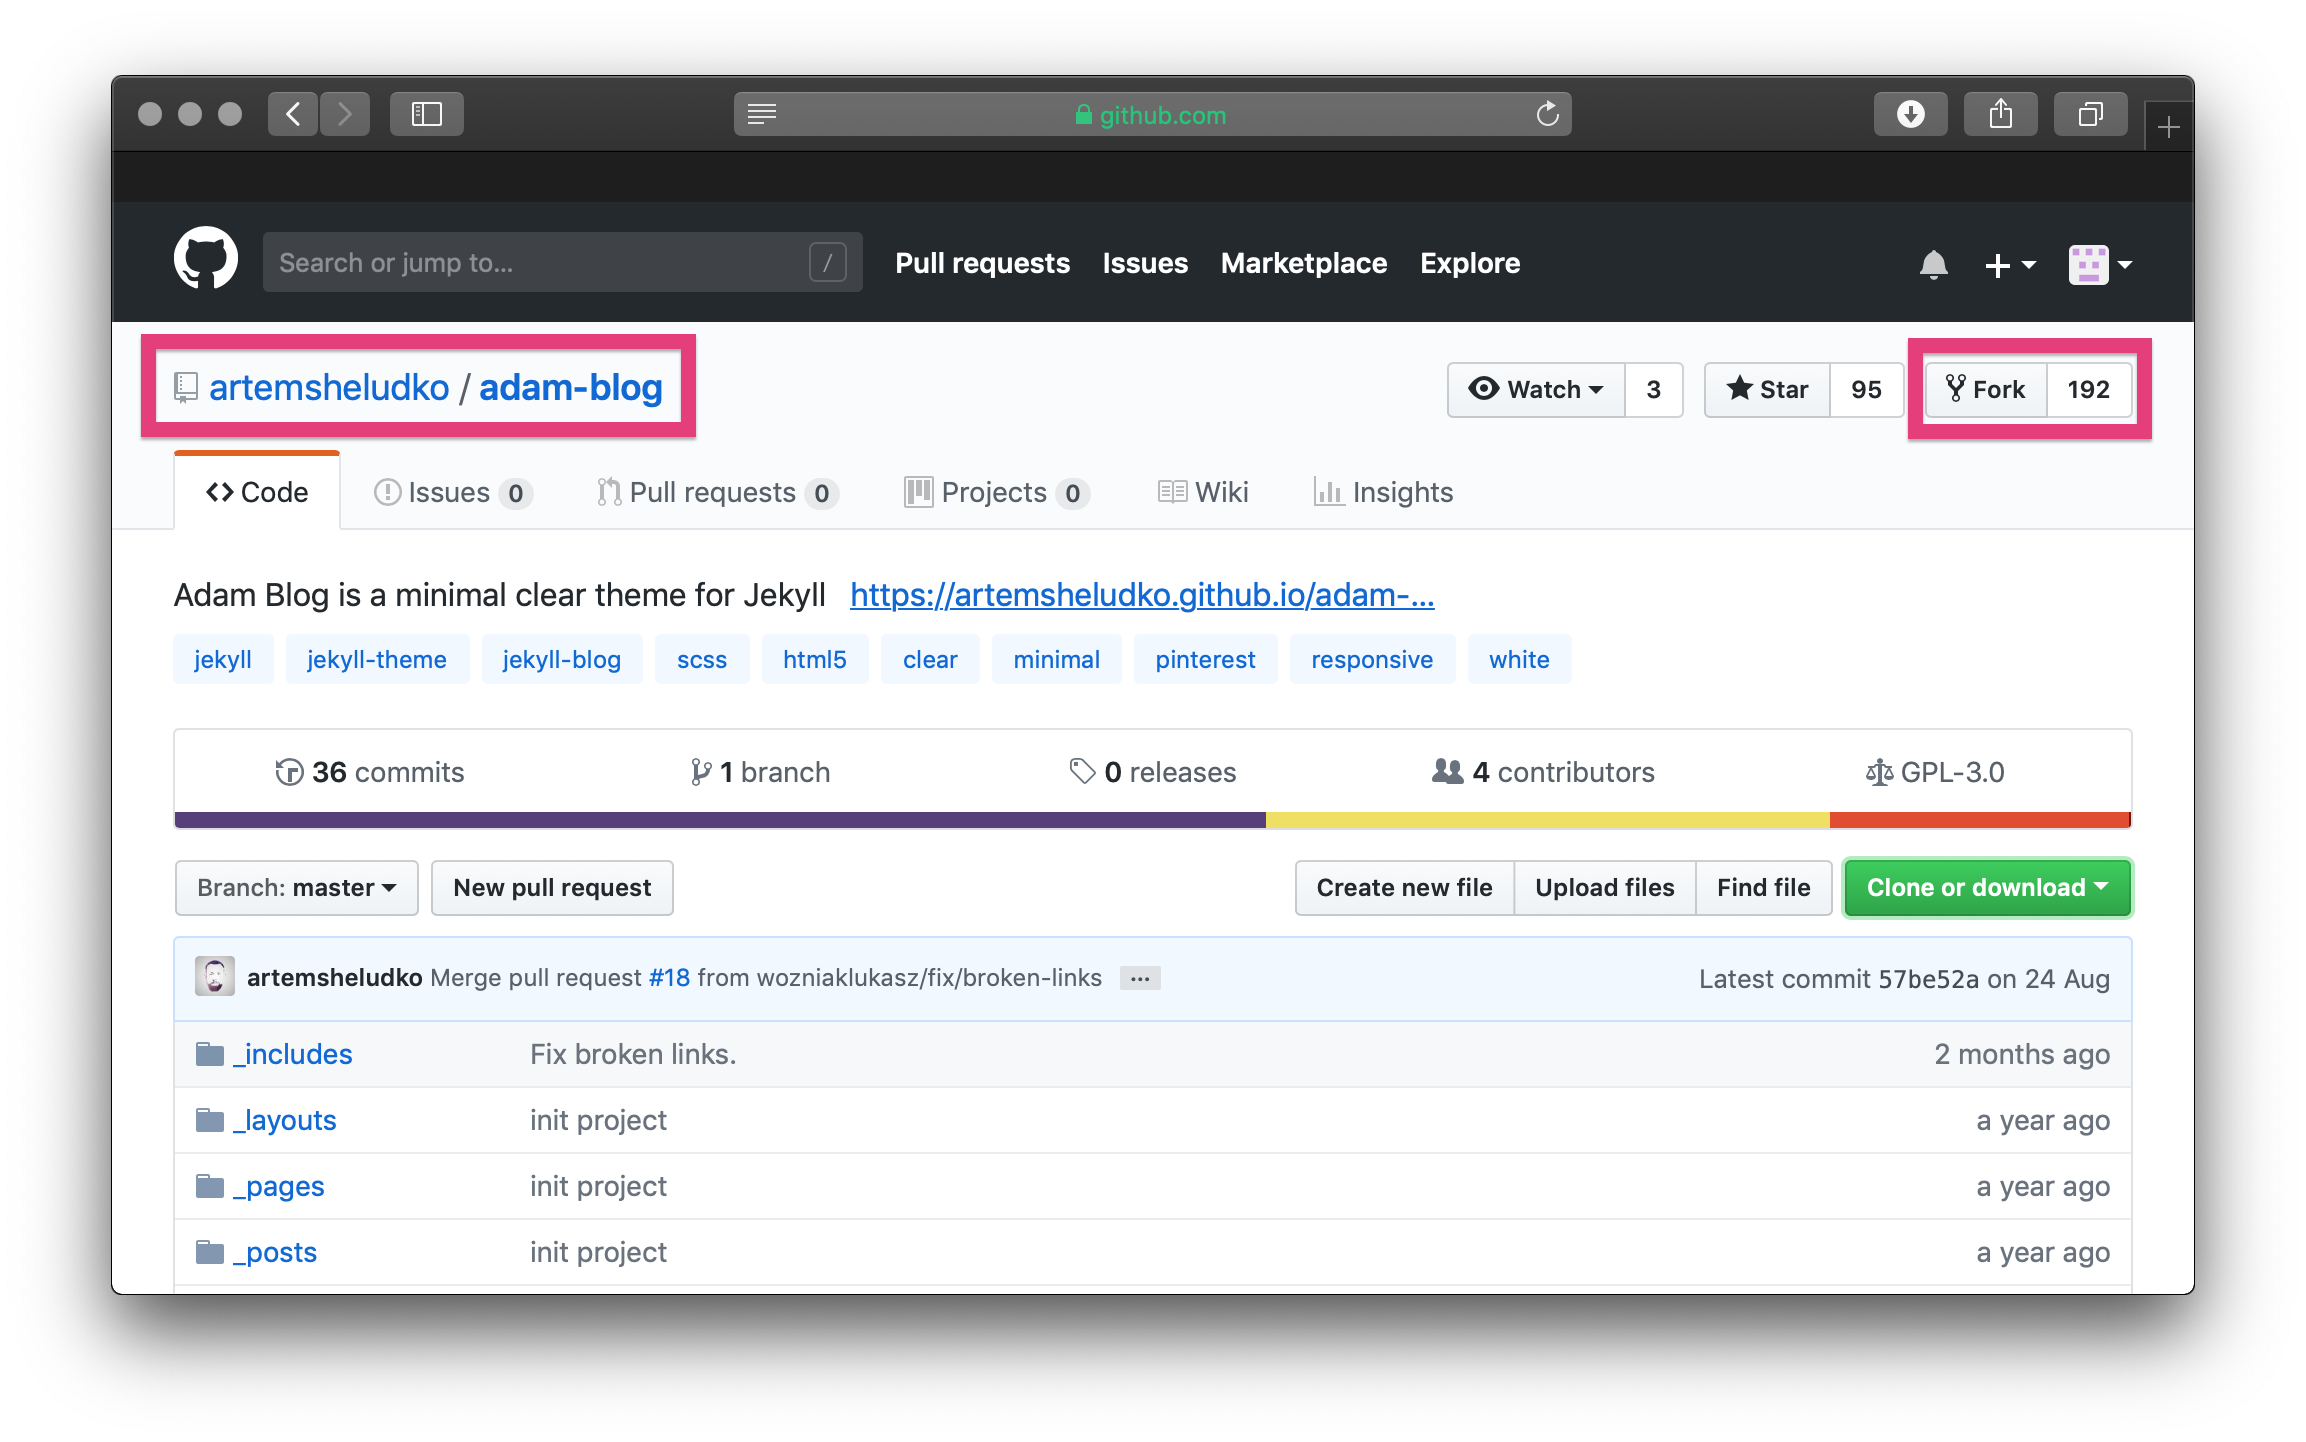
Task: Select the jekyll-theme topic tag
Action: 377,659
